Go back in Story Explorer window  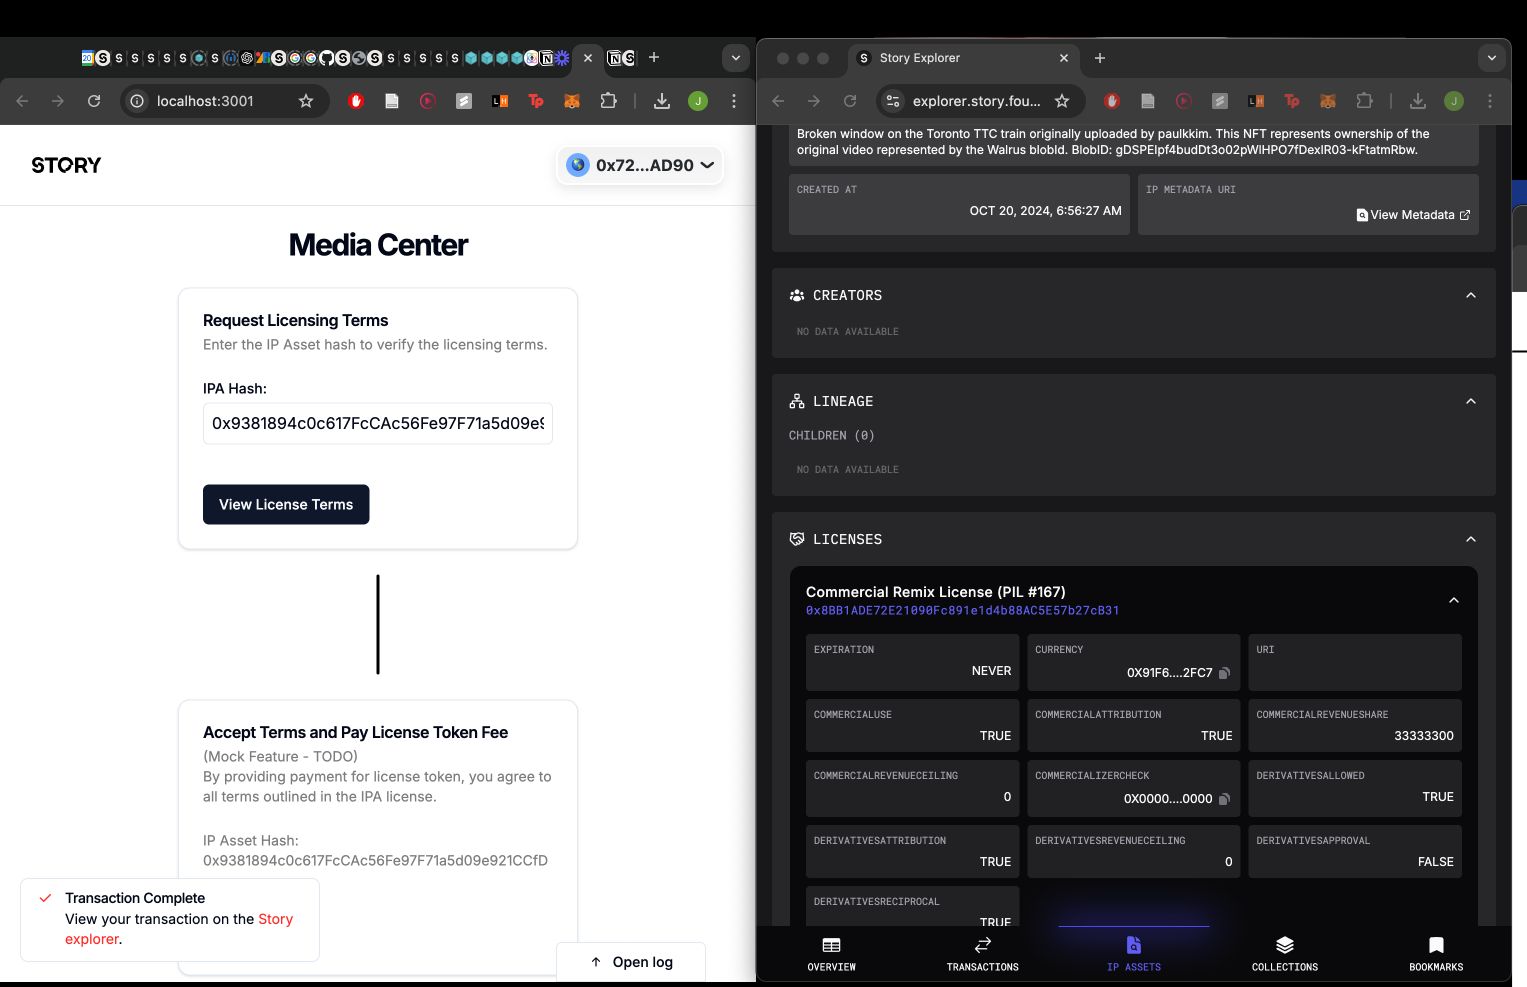[x=778, y=101]
